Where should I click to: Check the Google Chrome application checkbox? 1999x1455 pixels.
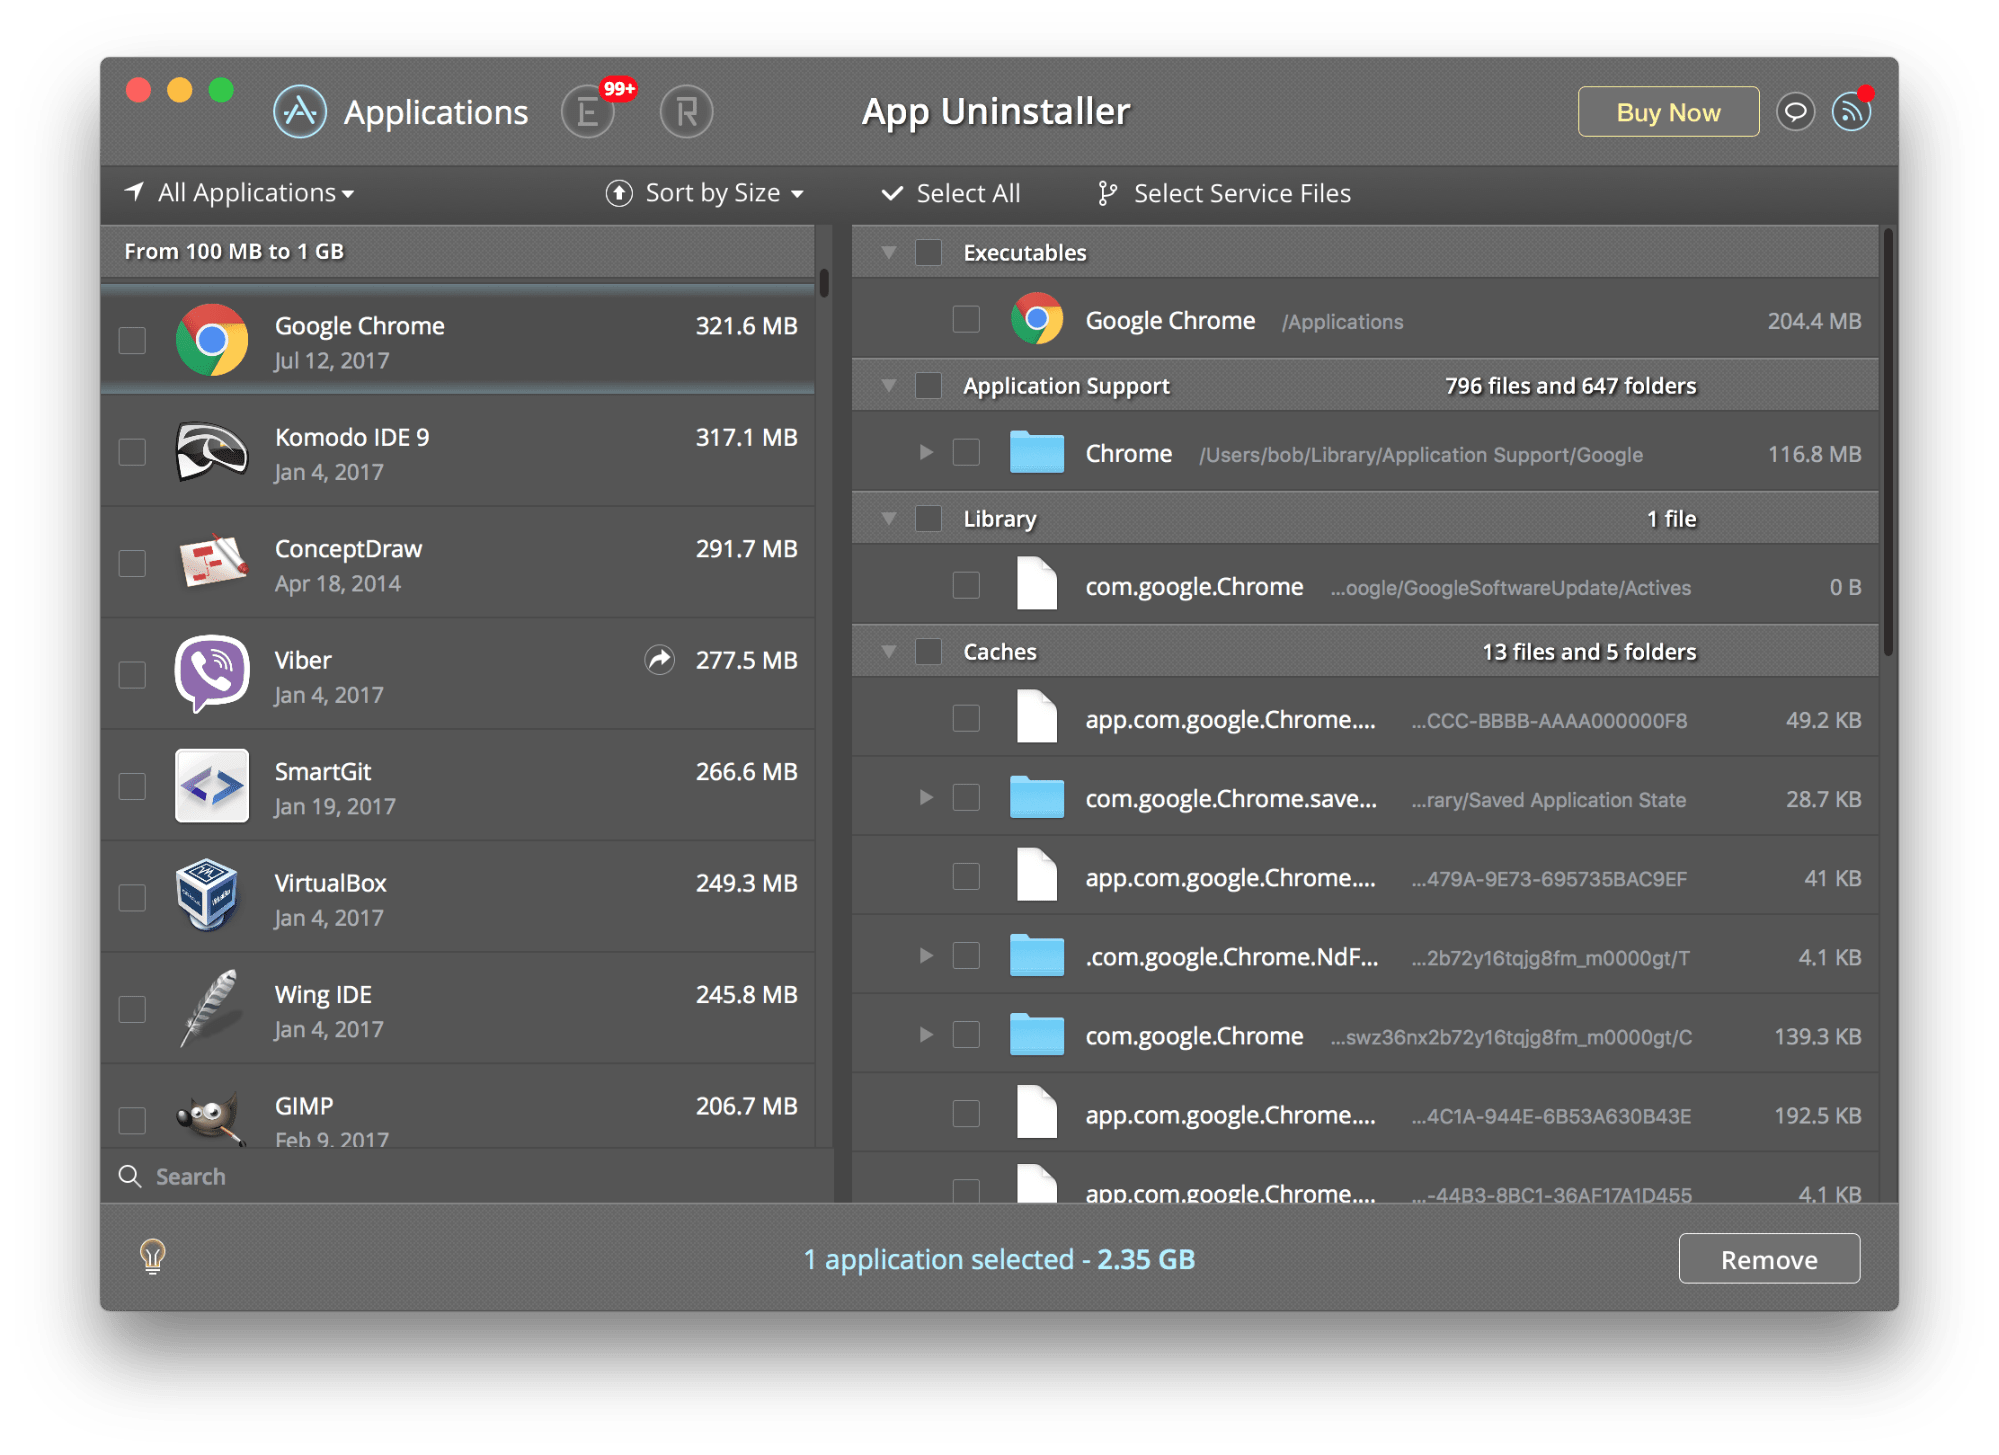pyautogui.click(x=132, y=340)
